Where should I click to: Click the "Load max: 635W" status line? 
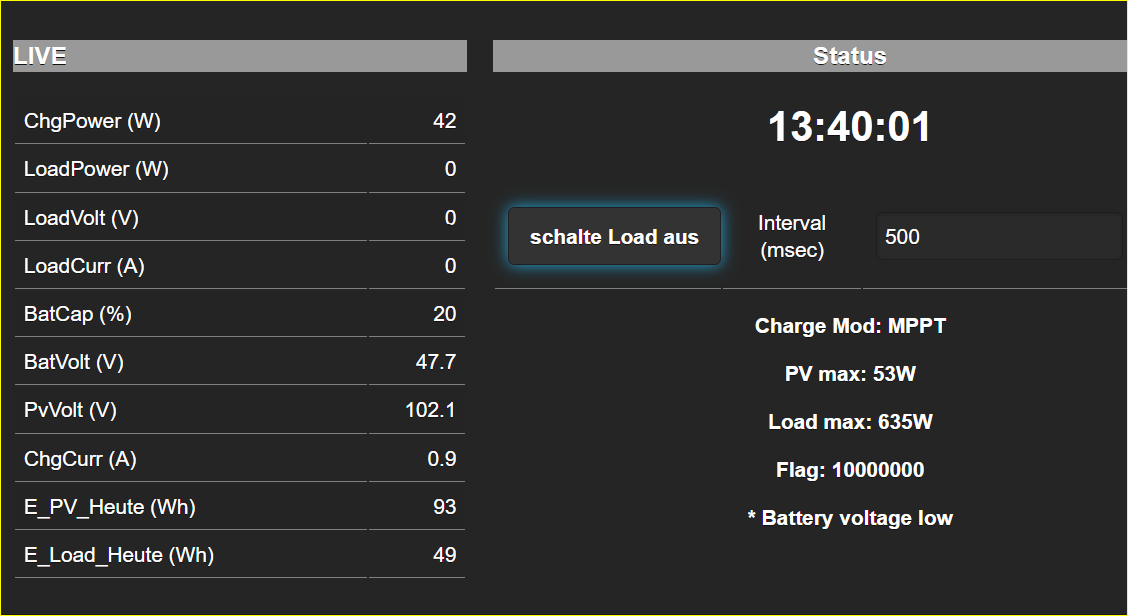(x=850, y=422)
